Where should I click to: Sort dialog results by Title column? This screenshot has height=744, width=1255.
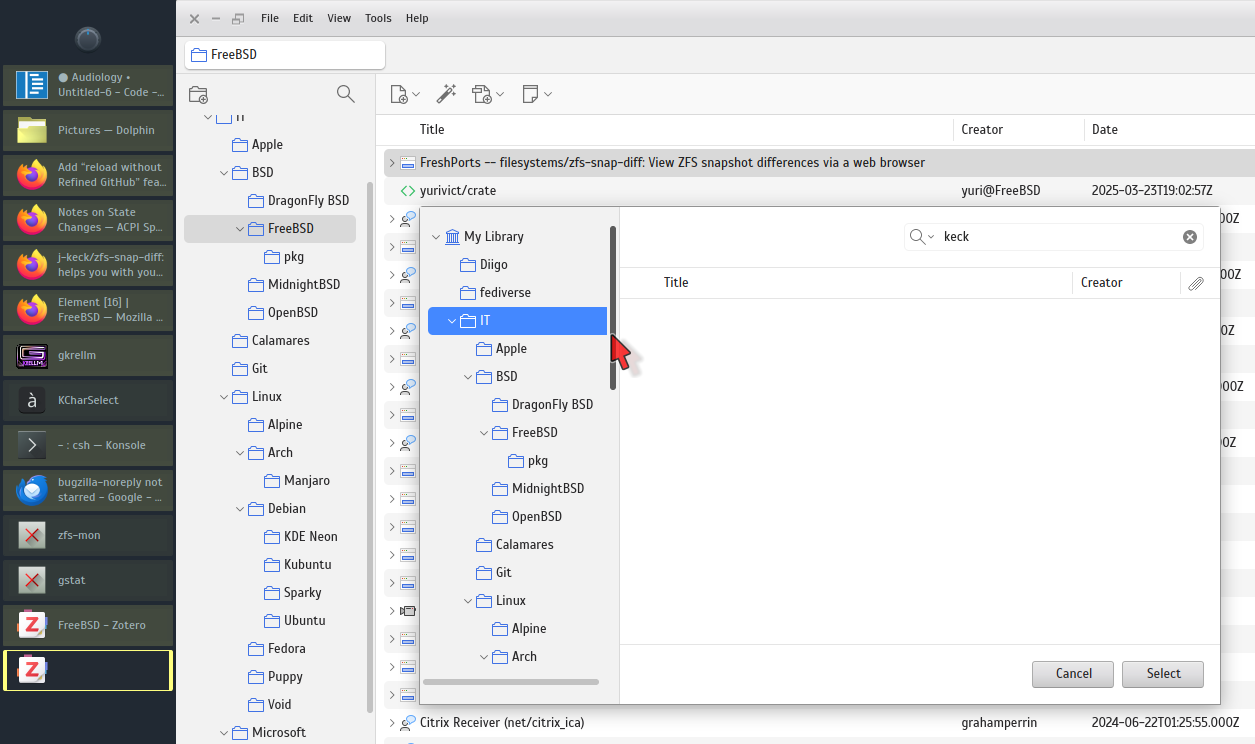pyautogui.click(x=676, y=283)
